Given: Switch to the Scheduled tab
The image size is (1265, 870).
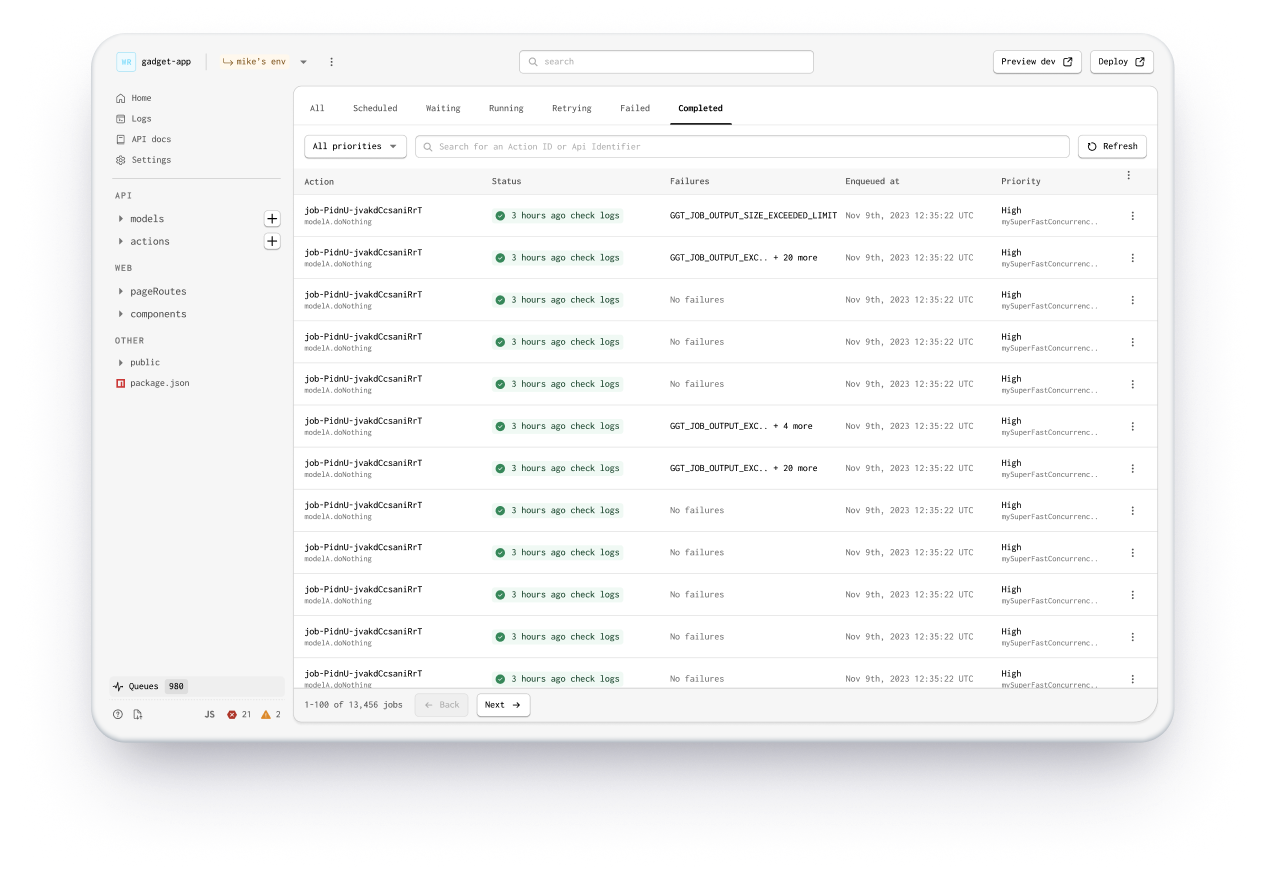Looking at the screenshot, I should tap(375, 108).
